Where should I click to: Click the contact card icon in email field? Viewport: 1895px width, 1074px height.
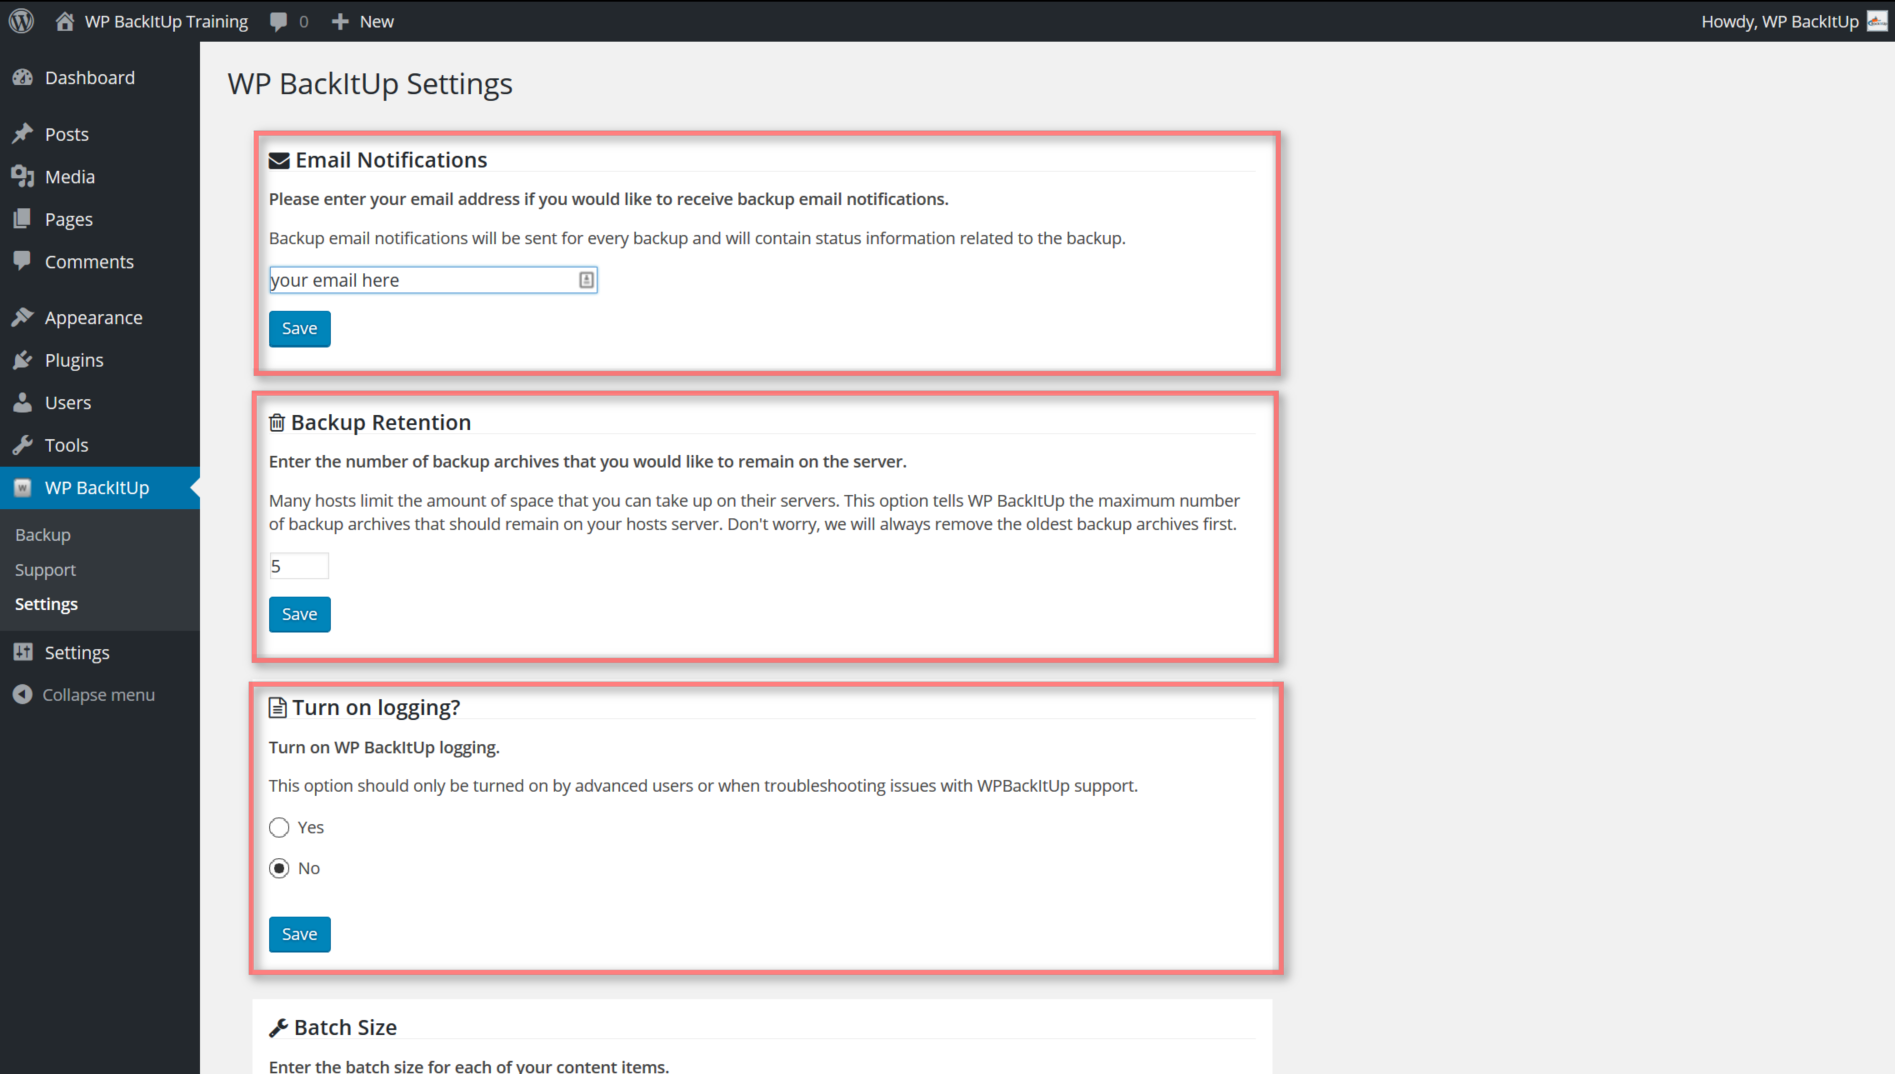coord(586,280)
